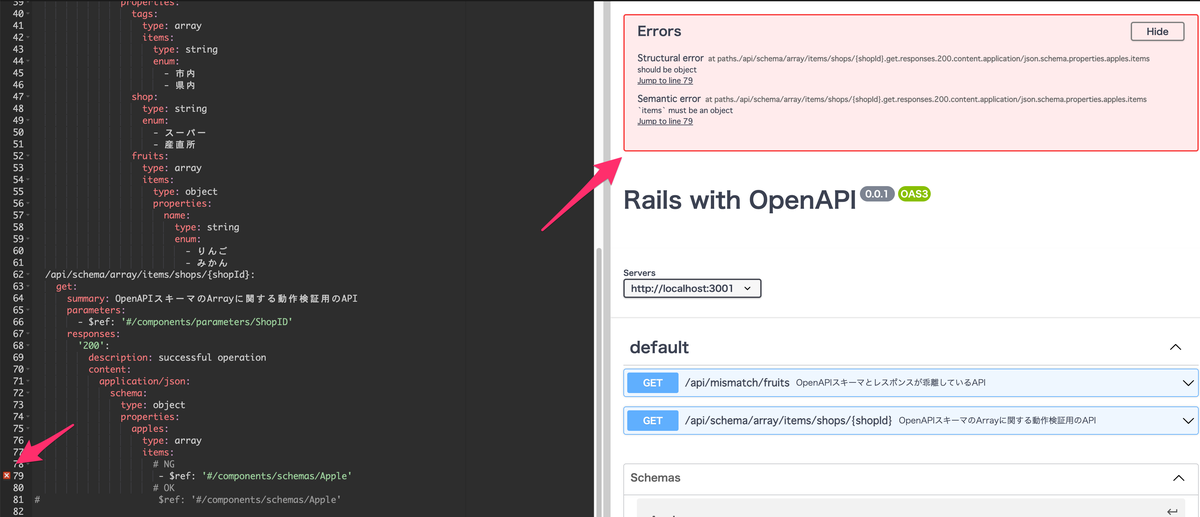Click 'description: successful operation' line

pyautogui.click(x=177, y=357)
